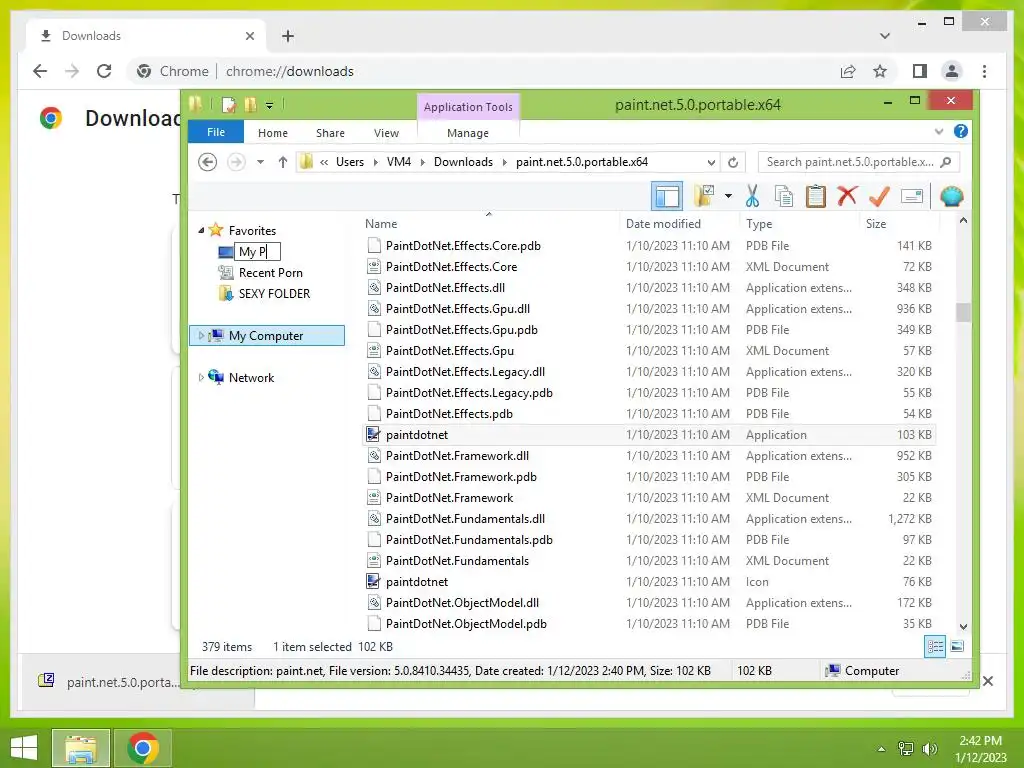This screenshot has height=768, width=1024.
Task: Select PaintDotNet.Fundamentals.dll file
Action: [648, 519]
